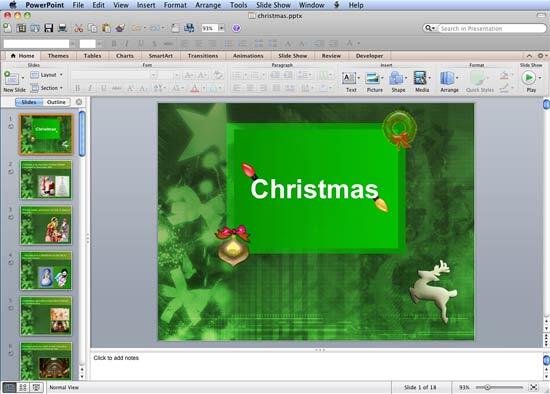550x394 pixels.
Task: Open the Help menu
Action: [356, 5]
